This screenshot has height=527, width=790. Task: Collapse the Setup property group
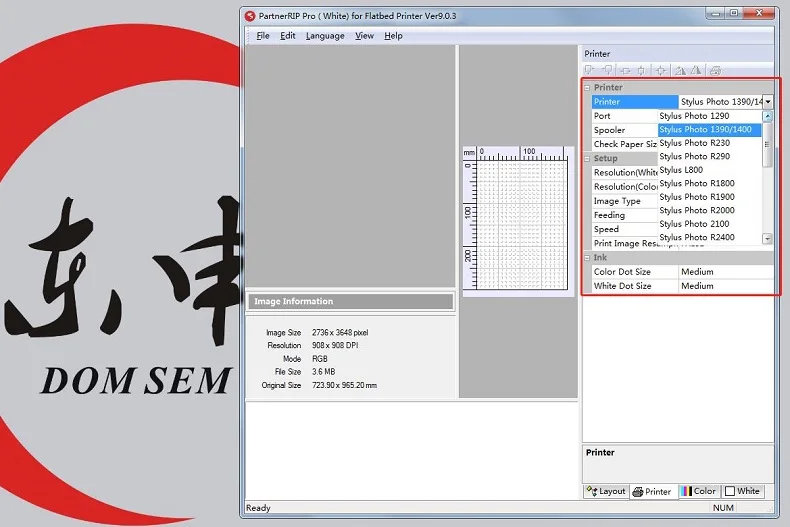coord(587,159)
